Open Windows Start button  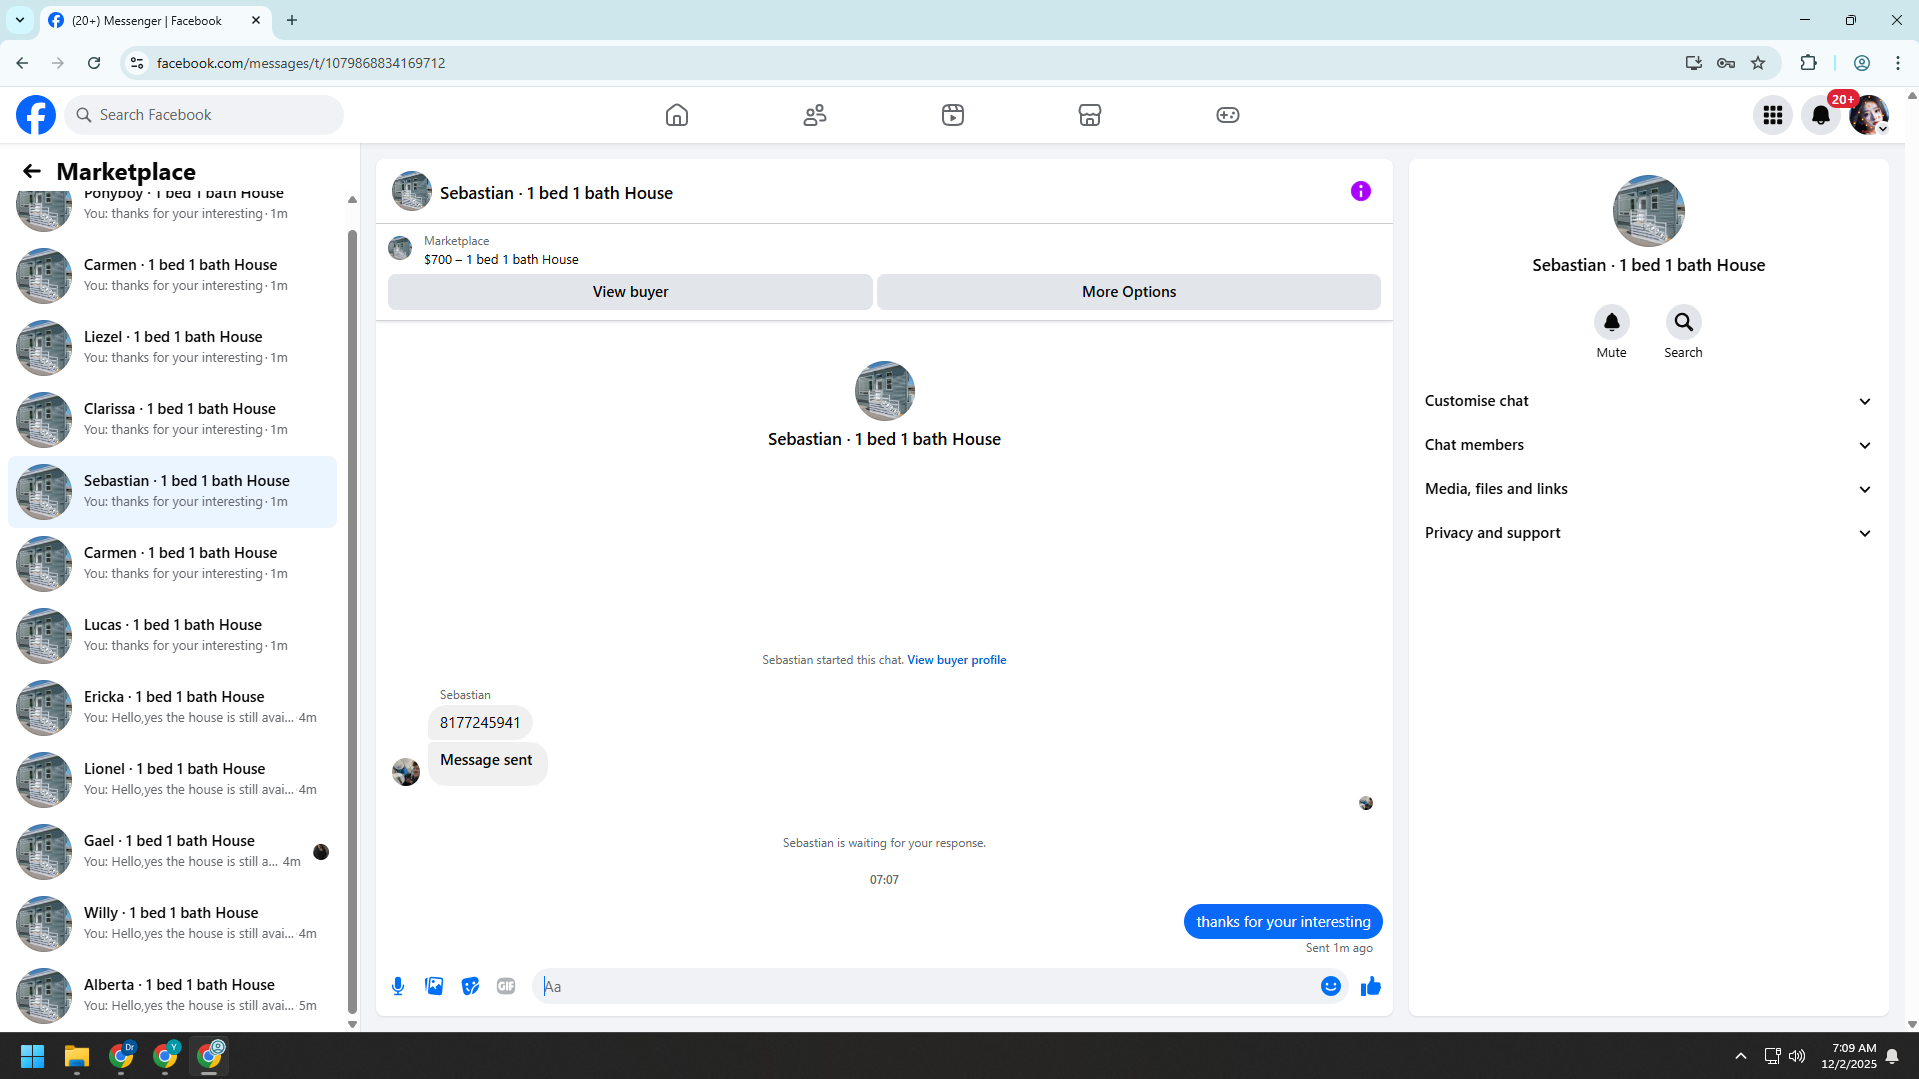[x=33, y=1056]
